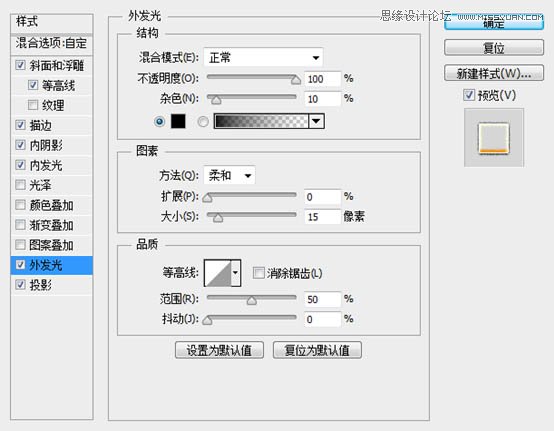Open the 方法 dropdown showing 柔和
554x431 pixels.
pos(229,175)
